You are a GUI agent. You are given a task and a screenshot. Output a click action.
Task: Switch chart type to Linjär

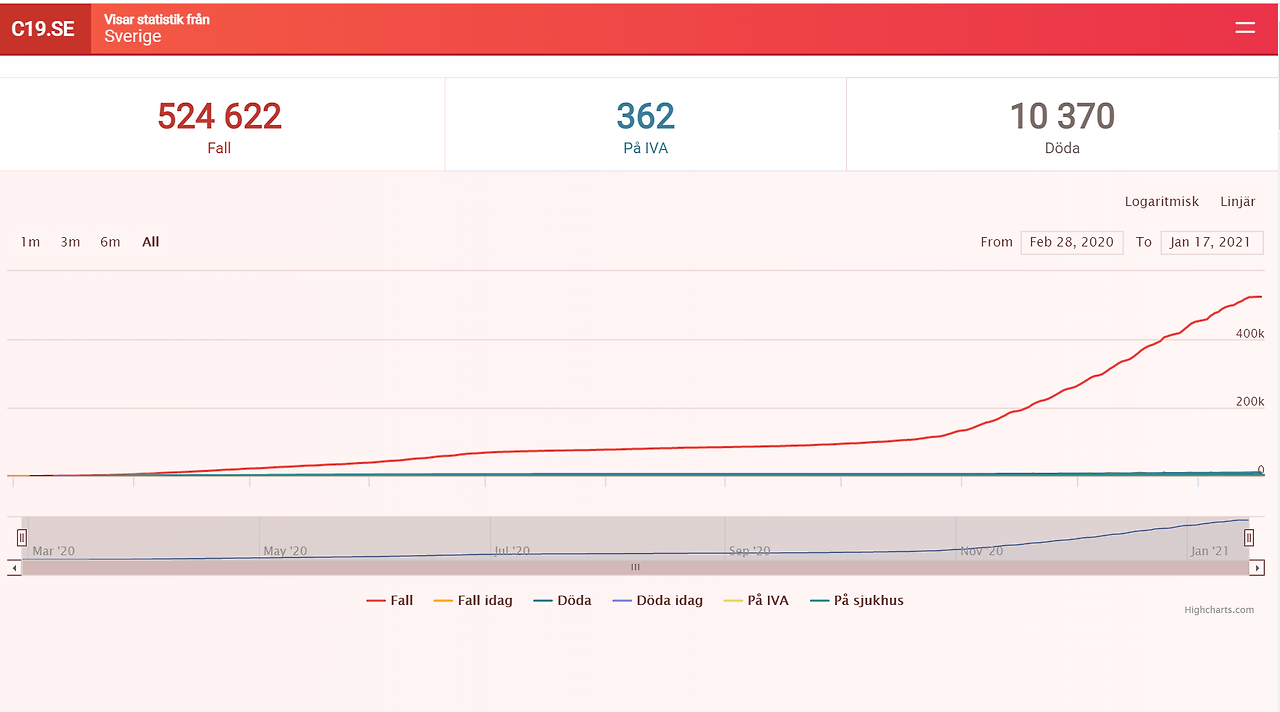click(x=1238, y=201)
